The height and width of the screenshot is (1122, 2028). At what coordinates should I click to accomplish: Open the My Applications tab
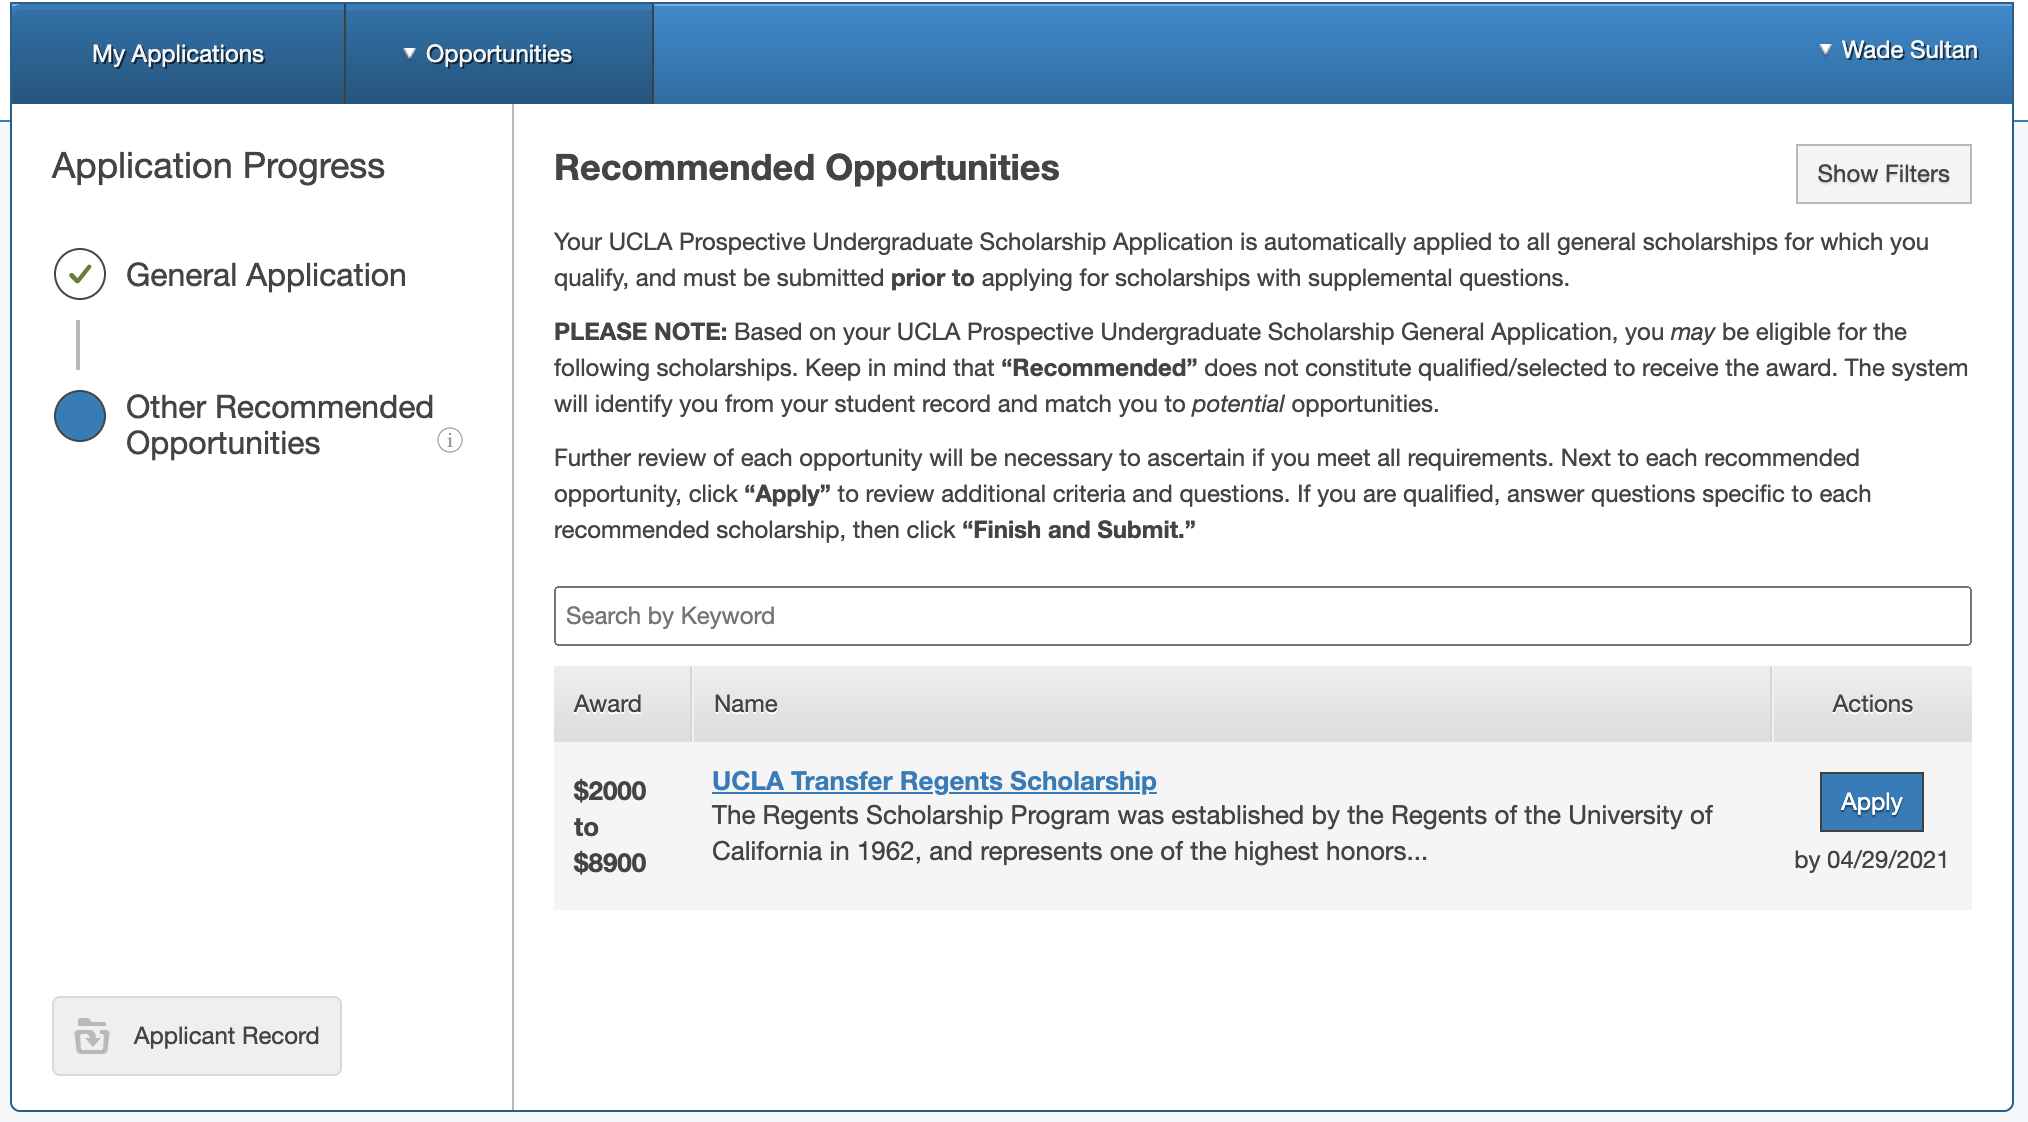pos(178,54)
